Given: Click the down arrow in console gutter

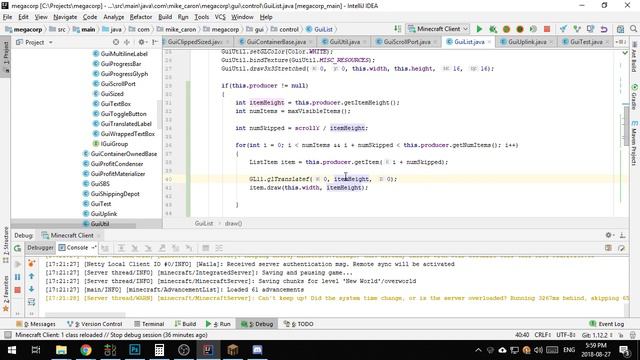Looking at the screenshot, I should pos(31,289).
